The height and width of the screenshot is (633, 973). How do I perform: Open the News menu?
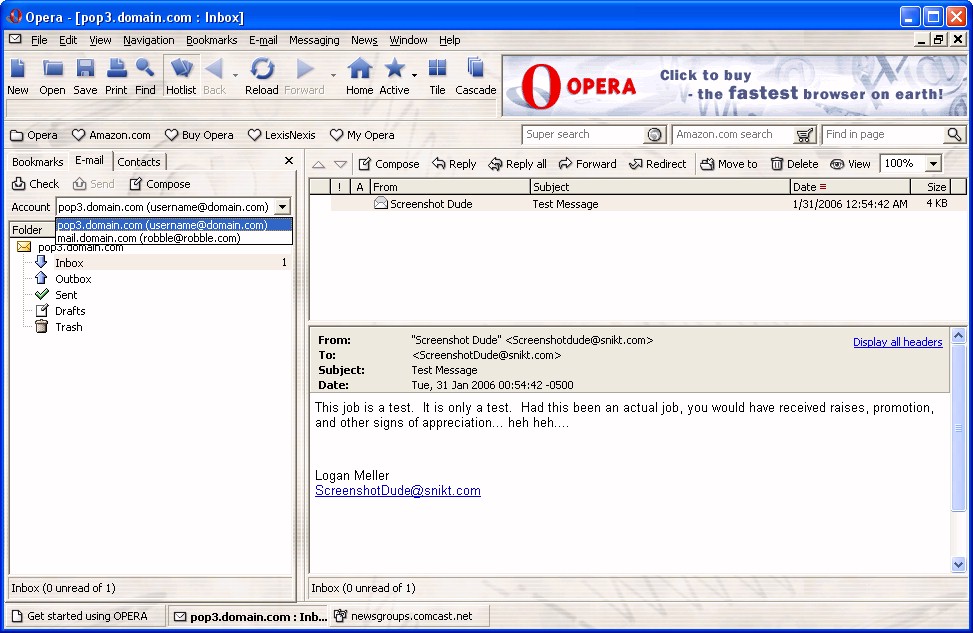pos(364,40)
